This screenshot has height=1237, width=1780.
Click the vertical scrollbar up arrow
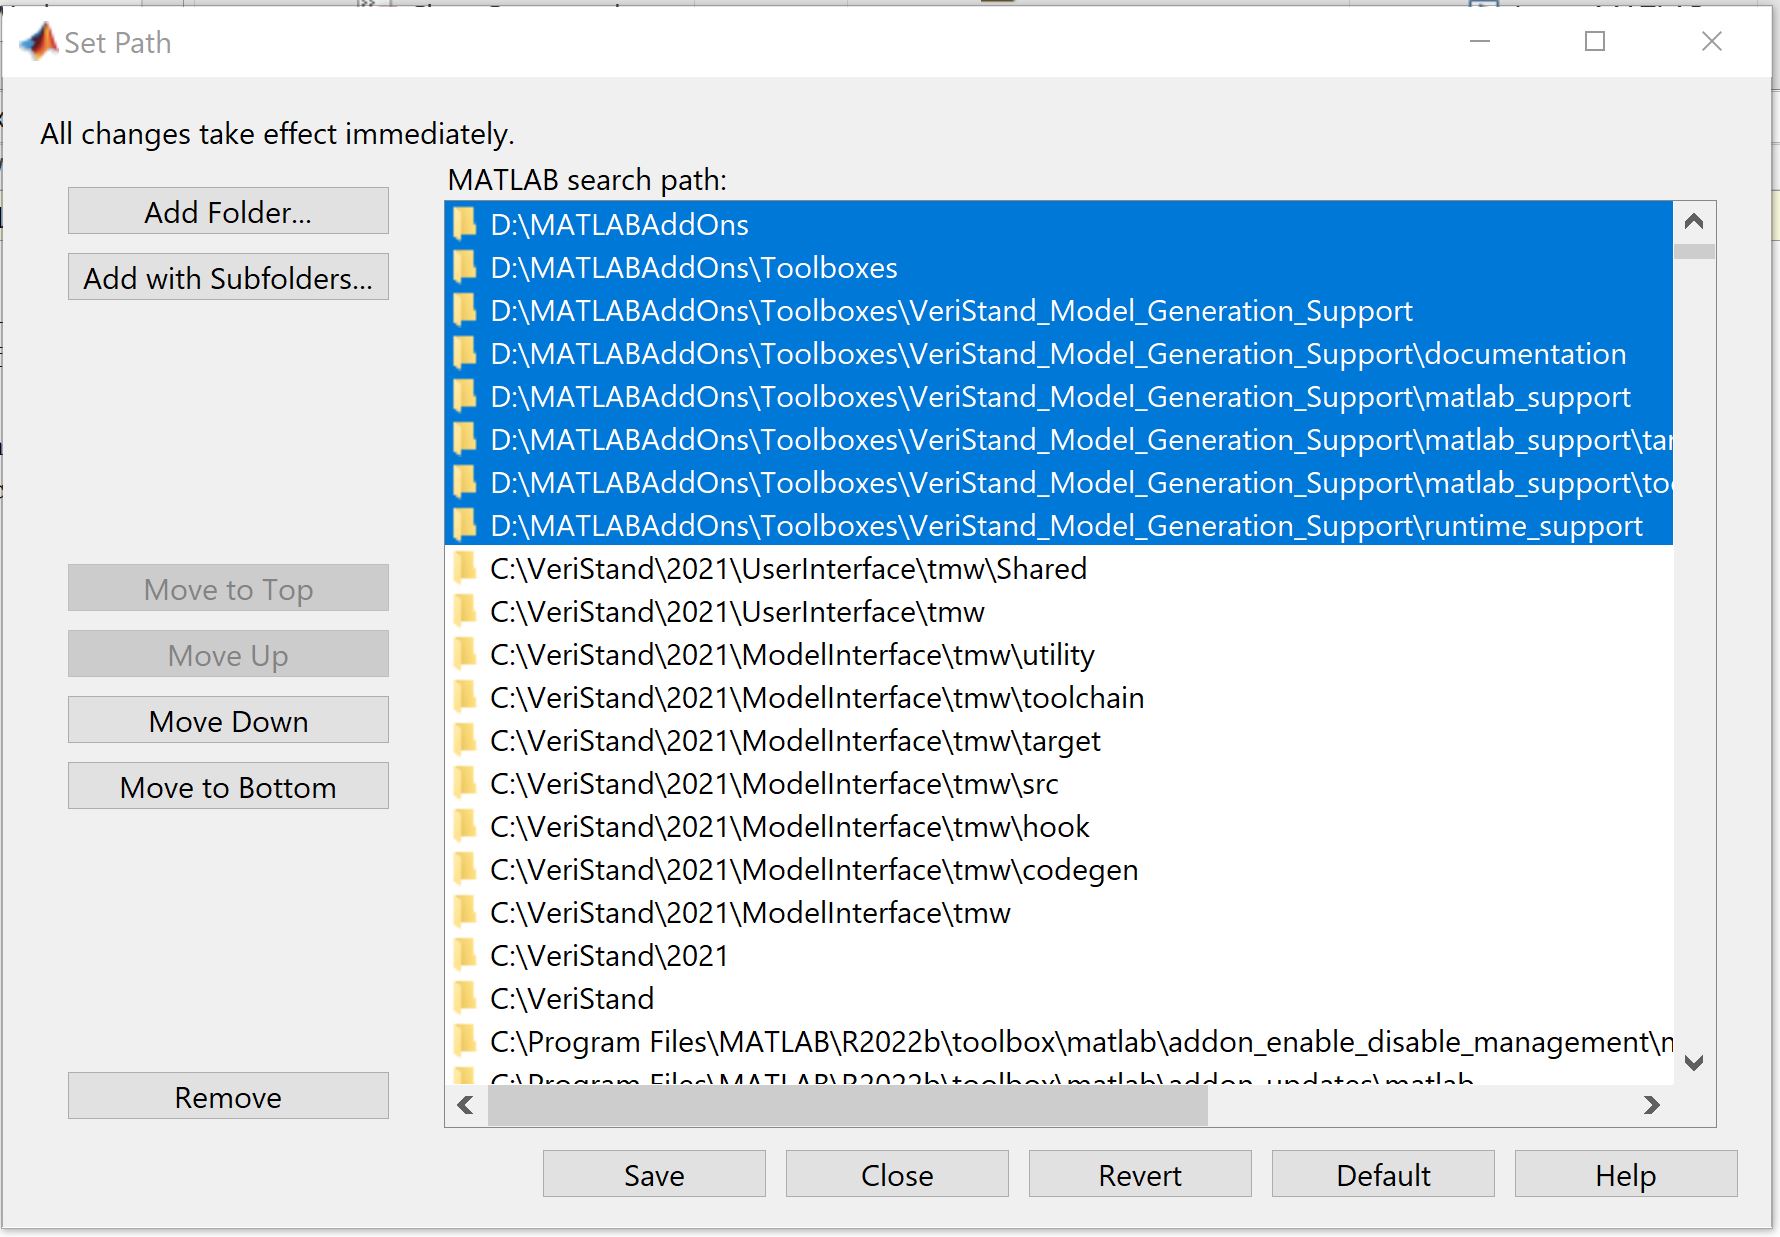pyautogui.click(x=1694, y=222)
